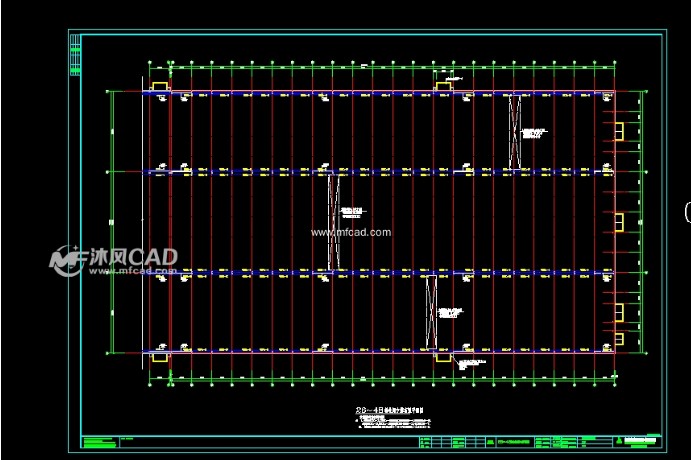Click the green text block in bottom-left frame

coord(98,441)
